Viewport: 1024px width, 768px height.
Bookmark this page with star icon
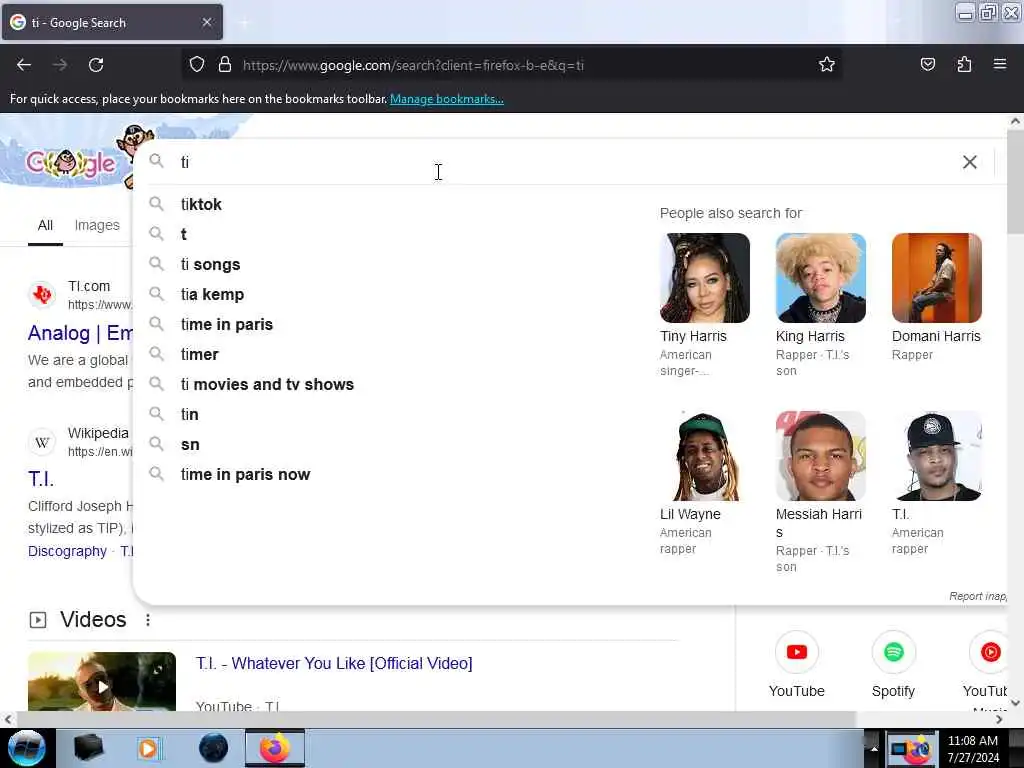pyautogui.click(x=827, y=64)
